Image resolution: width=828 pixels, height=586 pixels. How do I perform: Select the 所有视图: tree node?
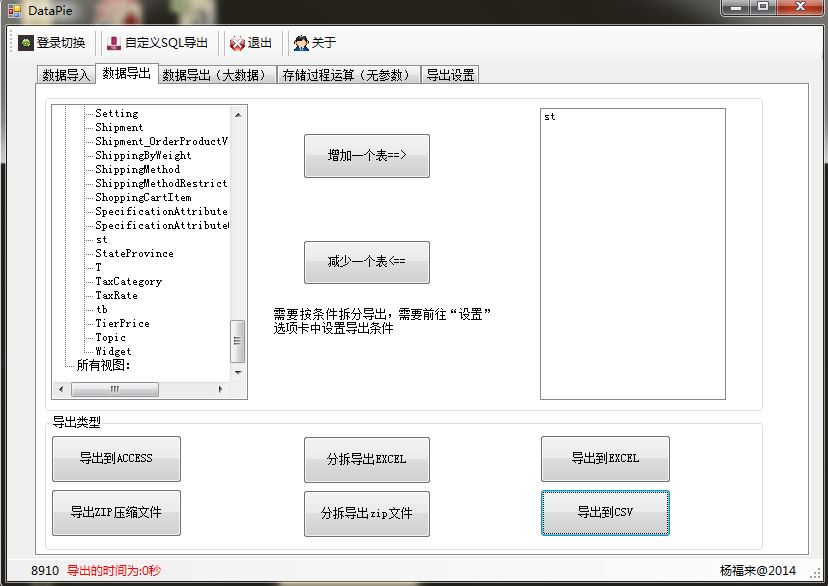103,365
